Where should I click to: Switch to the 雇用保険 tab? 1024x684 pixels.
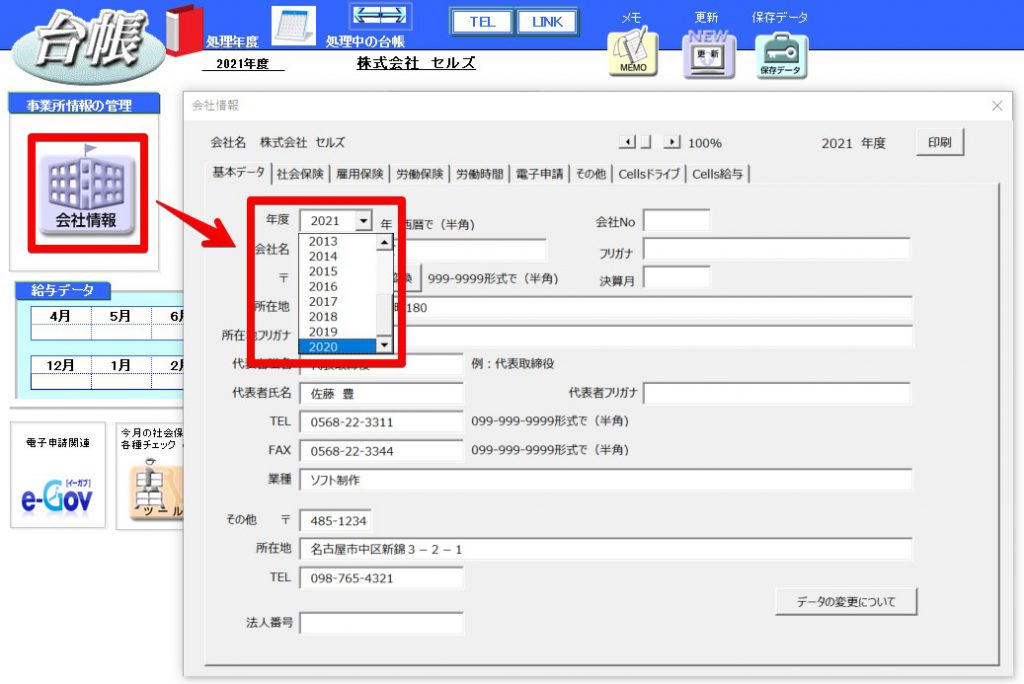[360, 174]
